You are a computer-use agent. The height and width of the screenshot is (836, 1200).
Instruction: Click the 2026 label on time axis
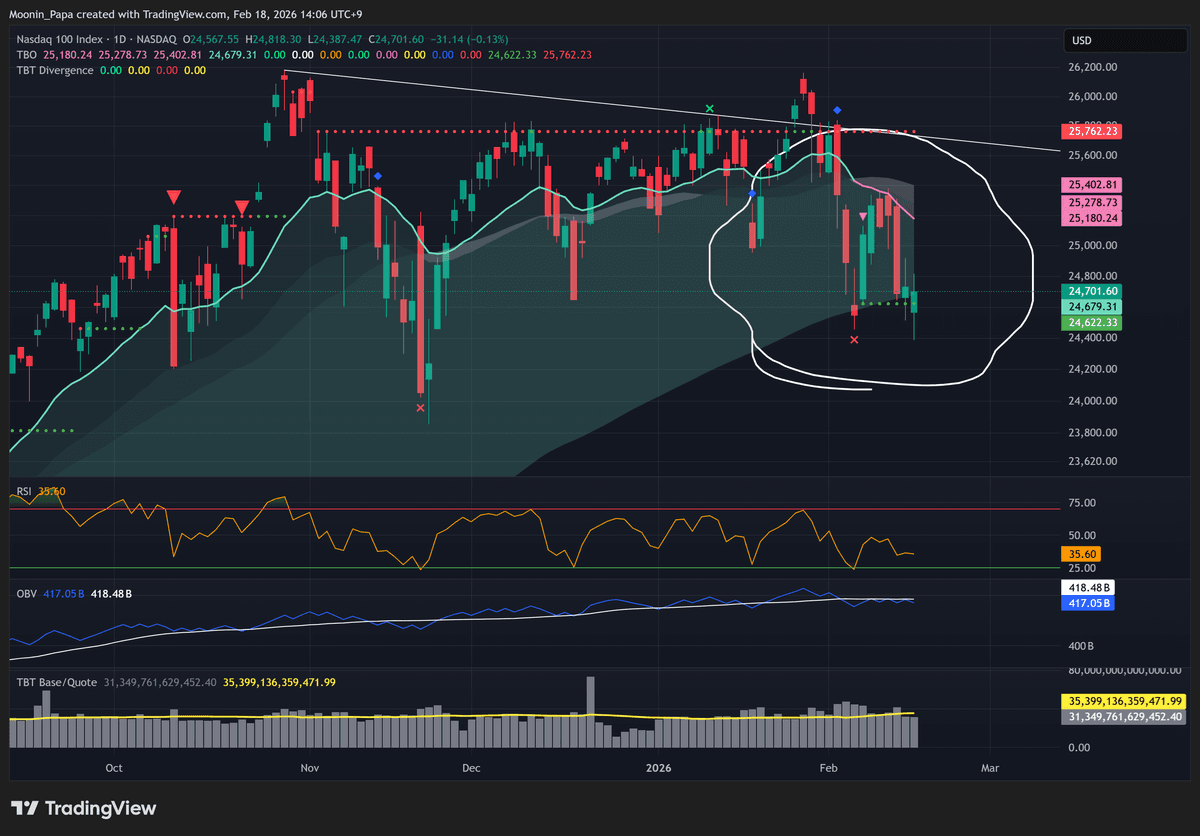(x=658, y=768)
